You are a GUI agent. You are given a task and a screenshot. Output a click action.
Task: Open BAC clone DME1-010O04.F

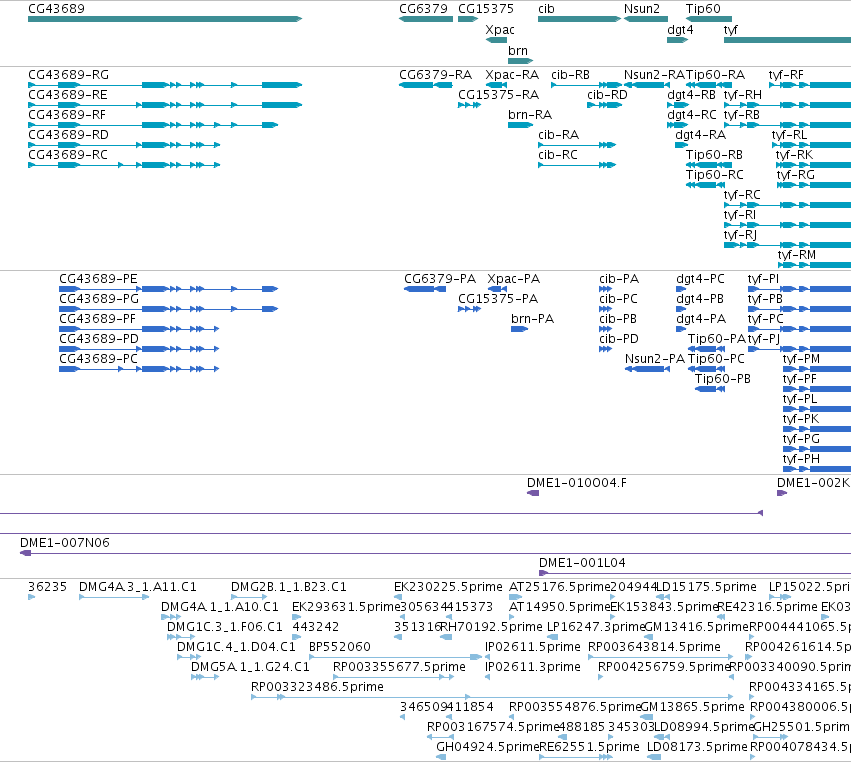[x=533, y=493]
